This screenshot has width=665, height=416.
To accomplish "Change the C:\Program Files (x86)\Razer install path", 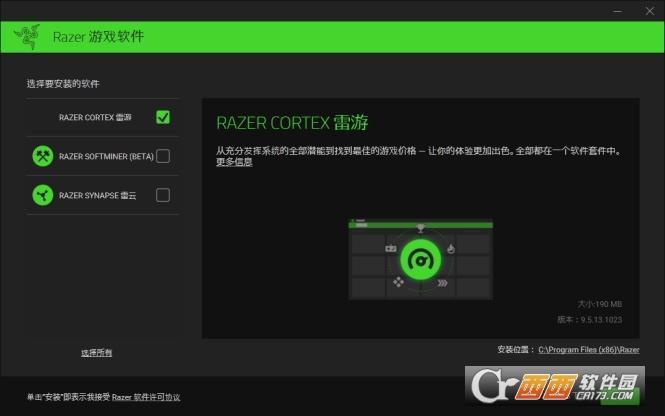I will [x=589, y=350].
